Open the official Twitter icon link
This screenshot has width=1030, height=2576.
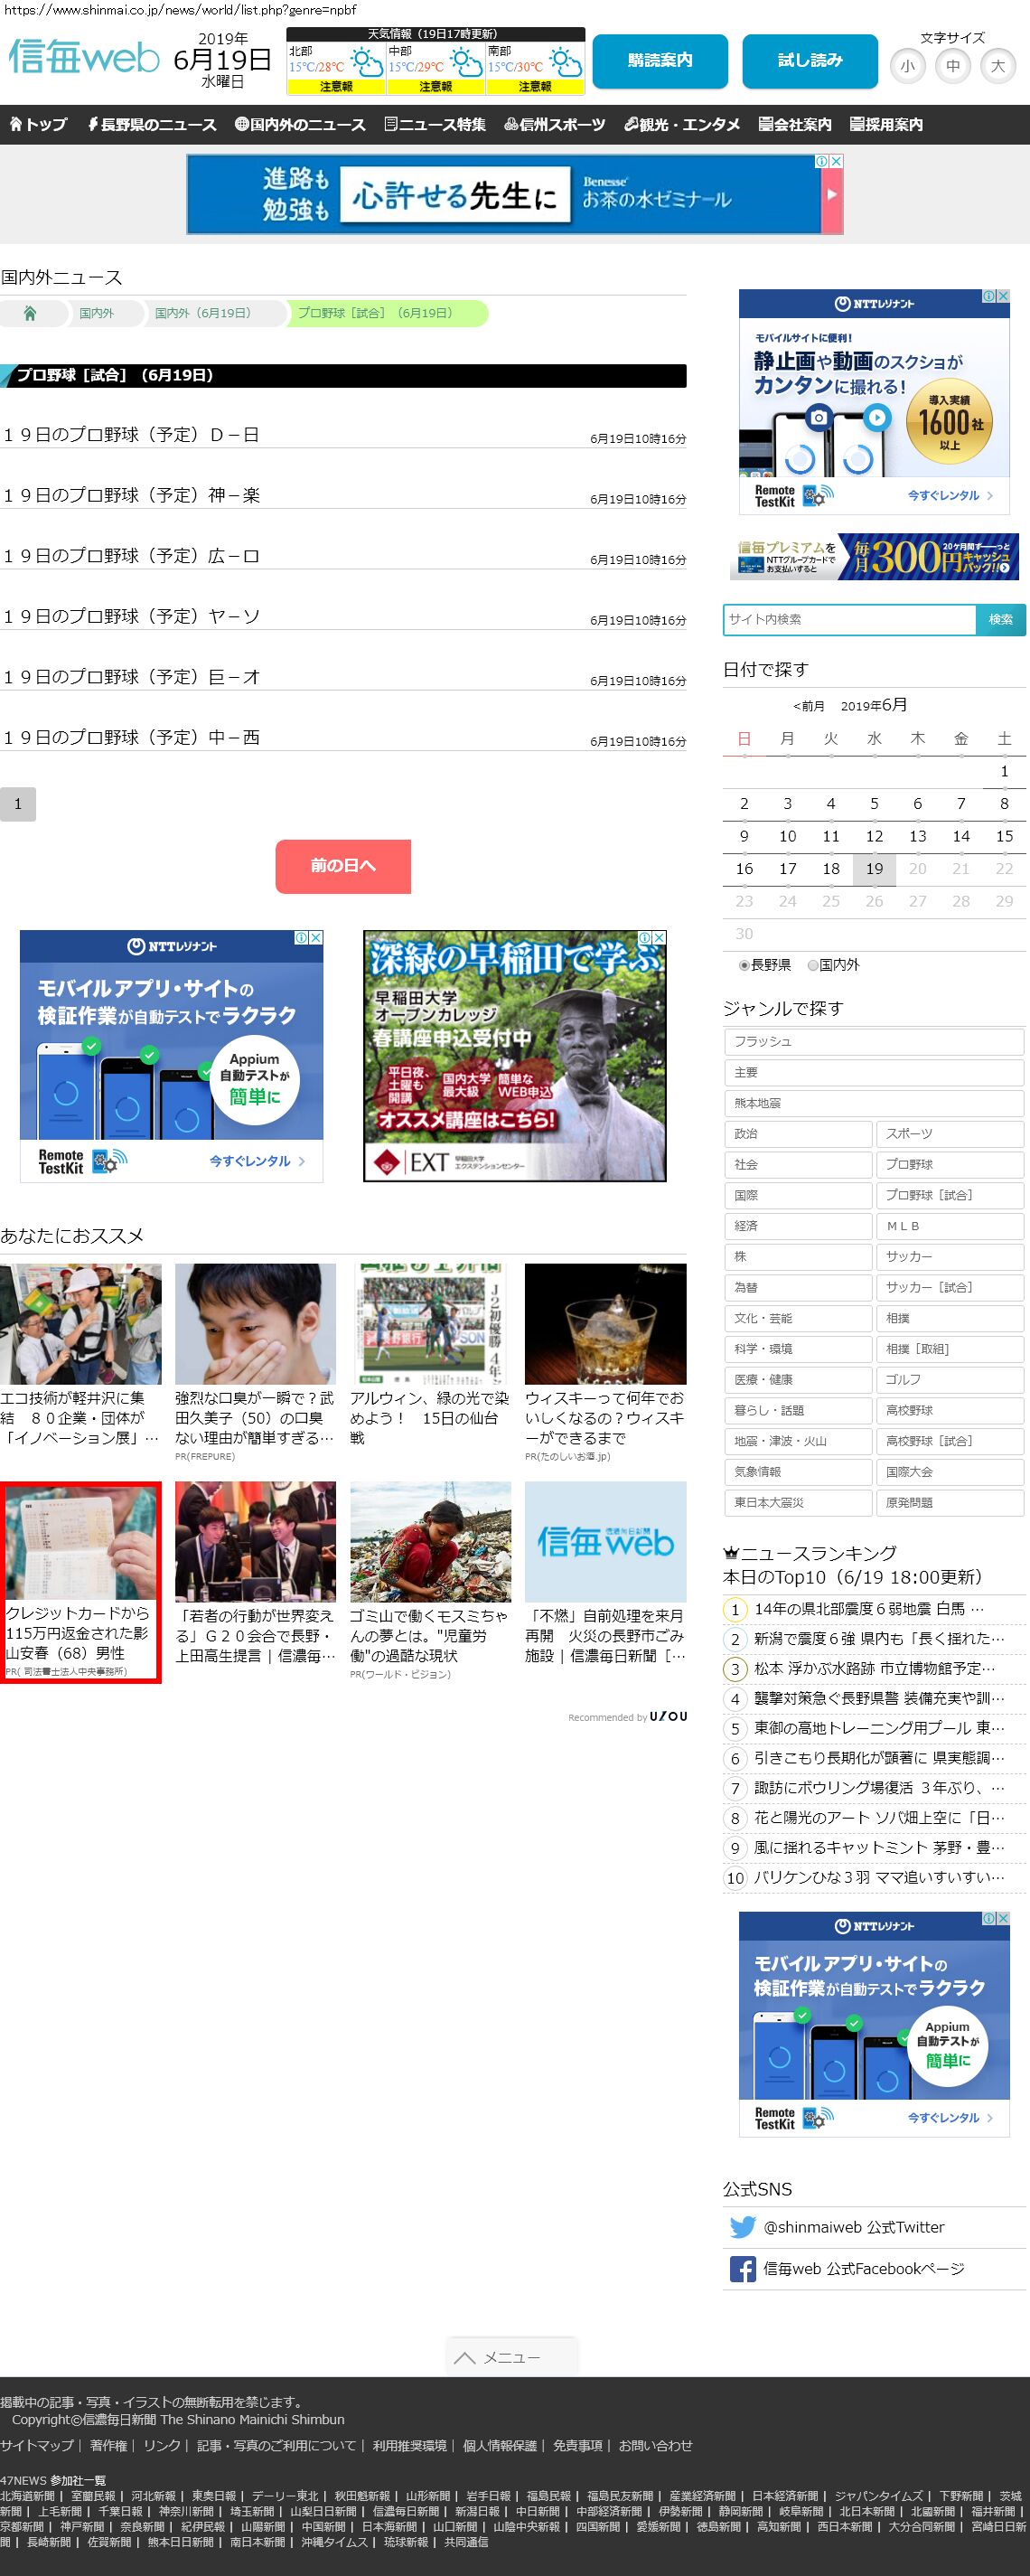pyautogui.click(x=742, y=2227)
